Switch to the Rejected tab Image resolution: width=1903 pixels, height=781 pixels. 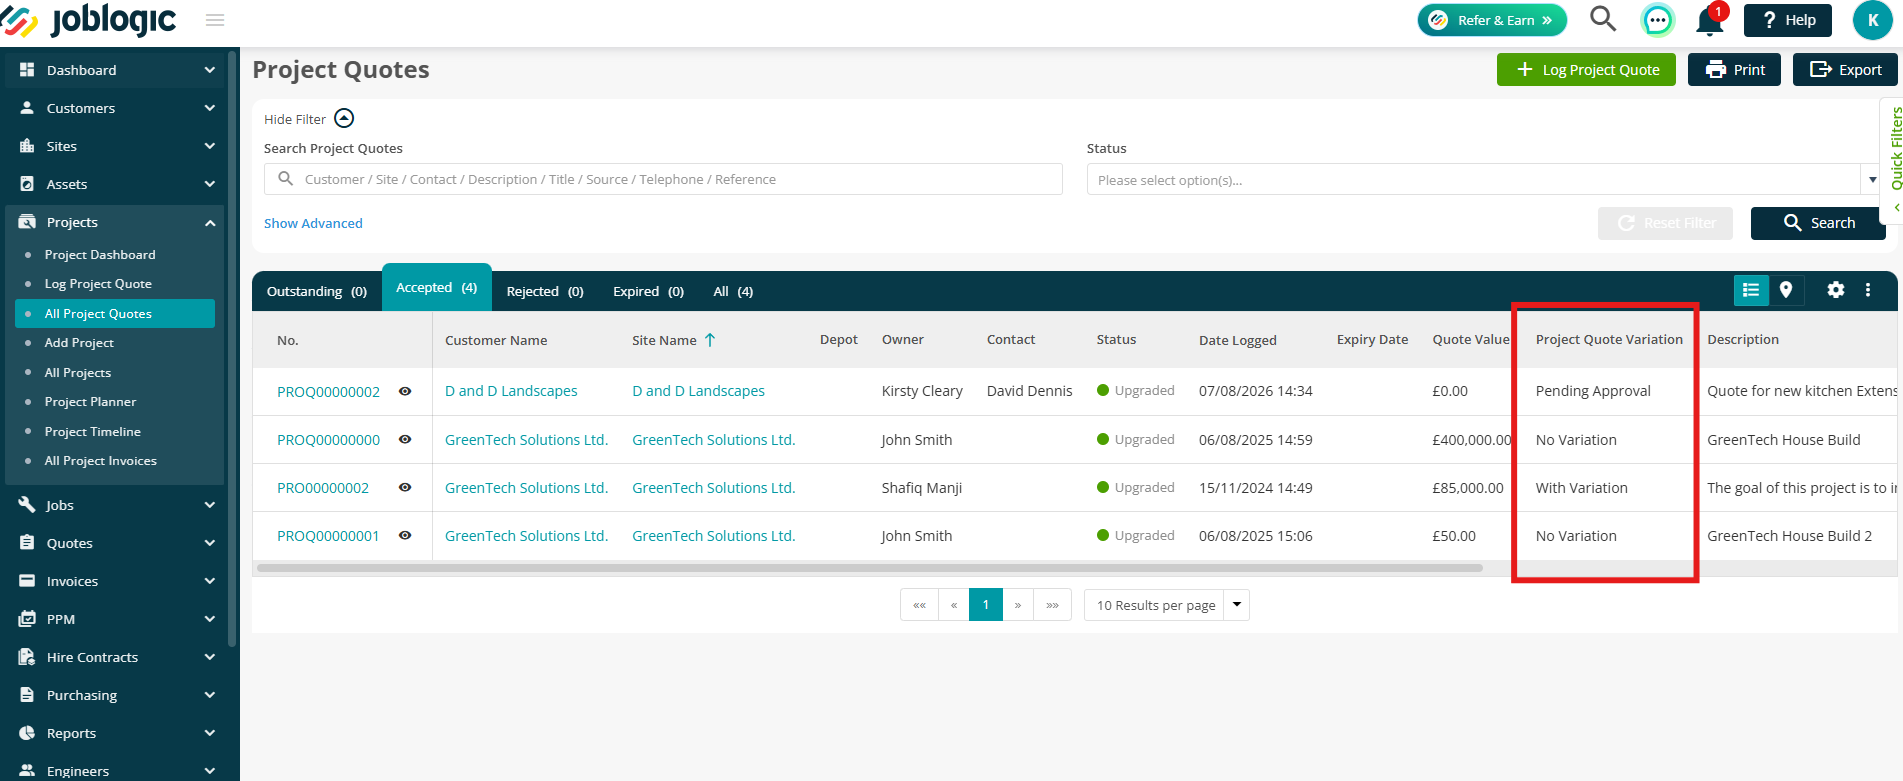[545, 291]
